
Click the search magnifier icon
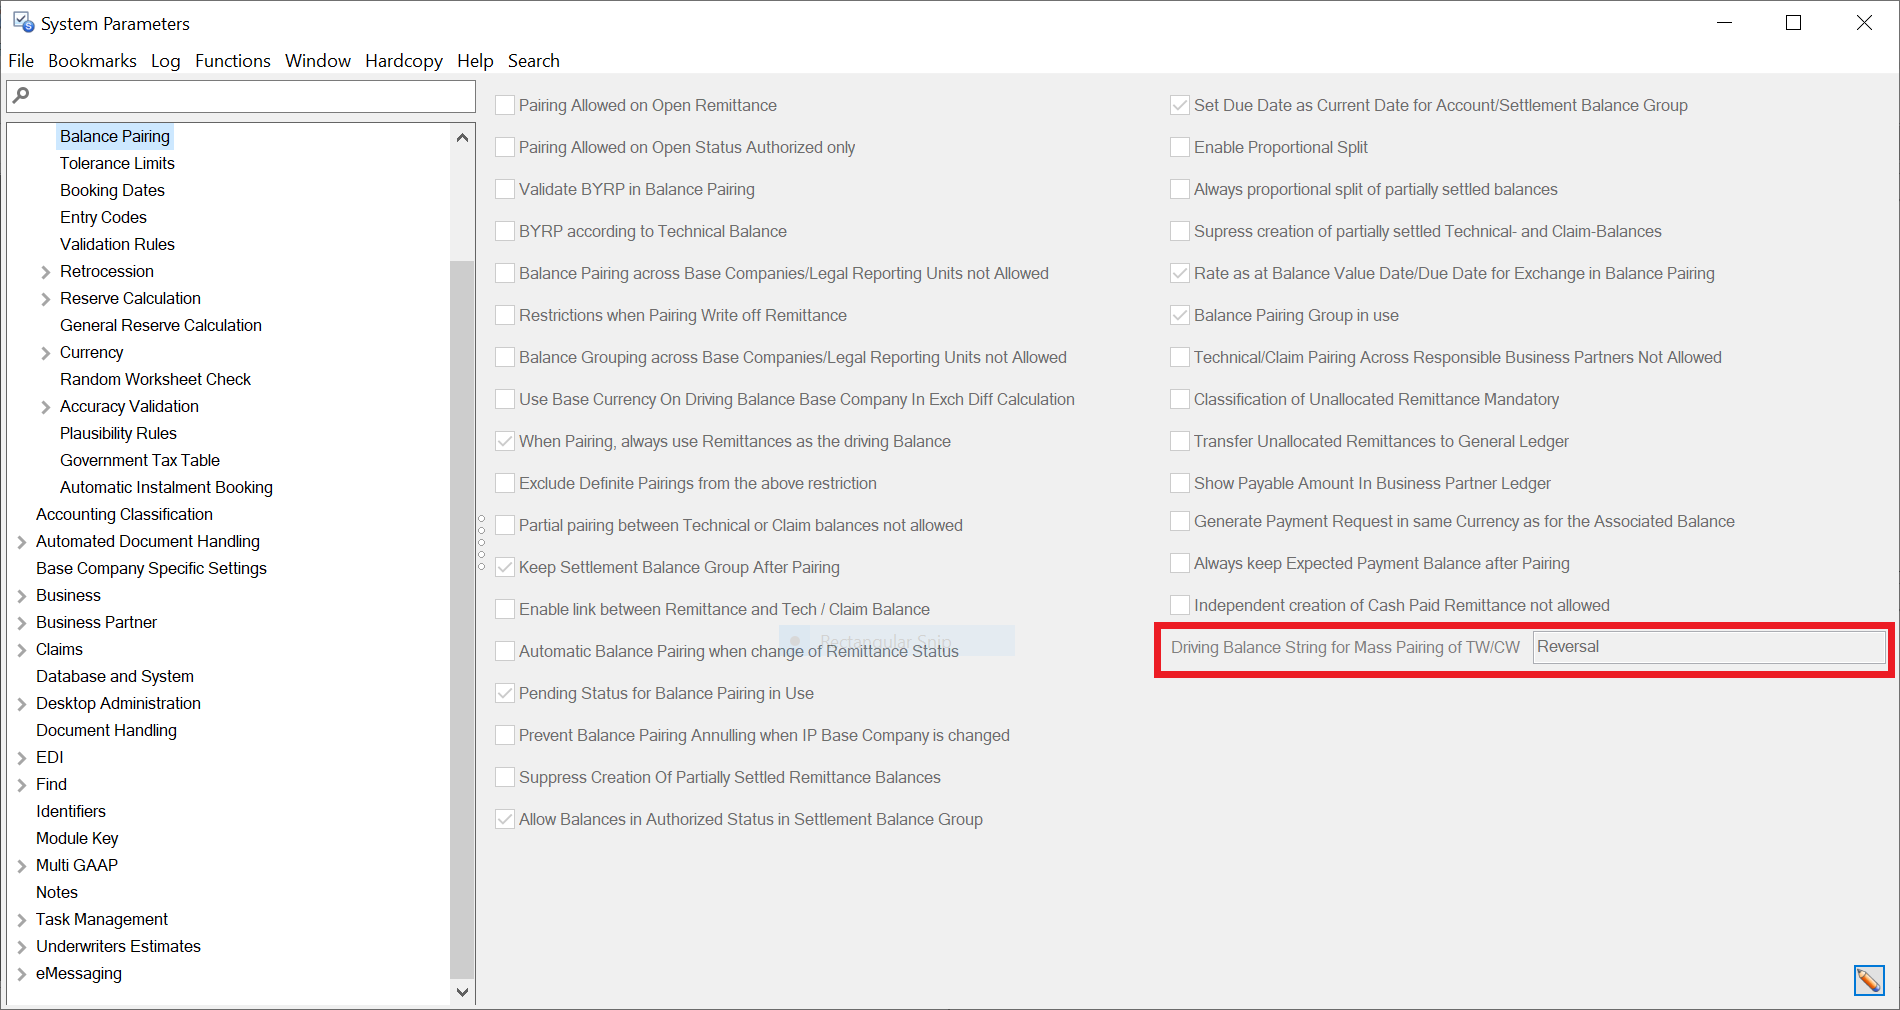pyautogui.click(x=21, y=96)
